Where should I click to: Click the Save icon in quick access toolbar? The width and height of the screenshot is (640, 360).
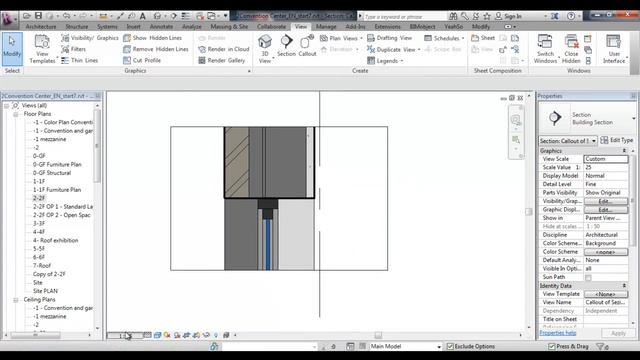[x=38, y=16]
